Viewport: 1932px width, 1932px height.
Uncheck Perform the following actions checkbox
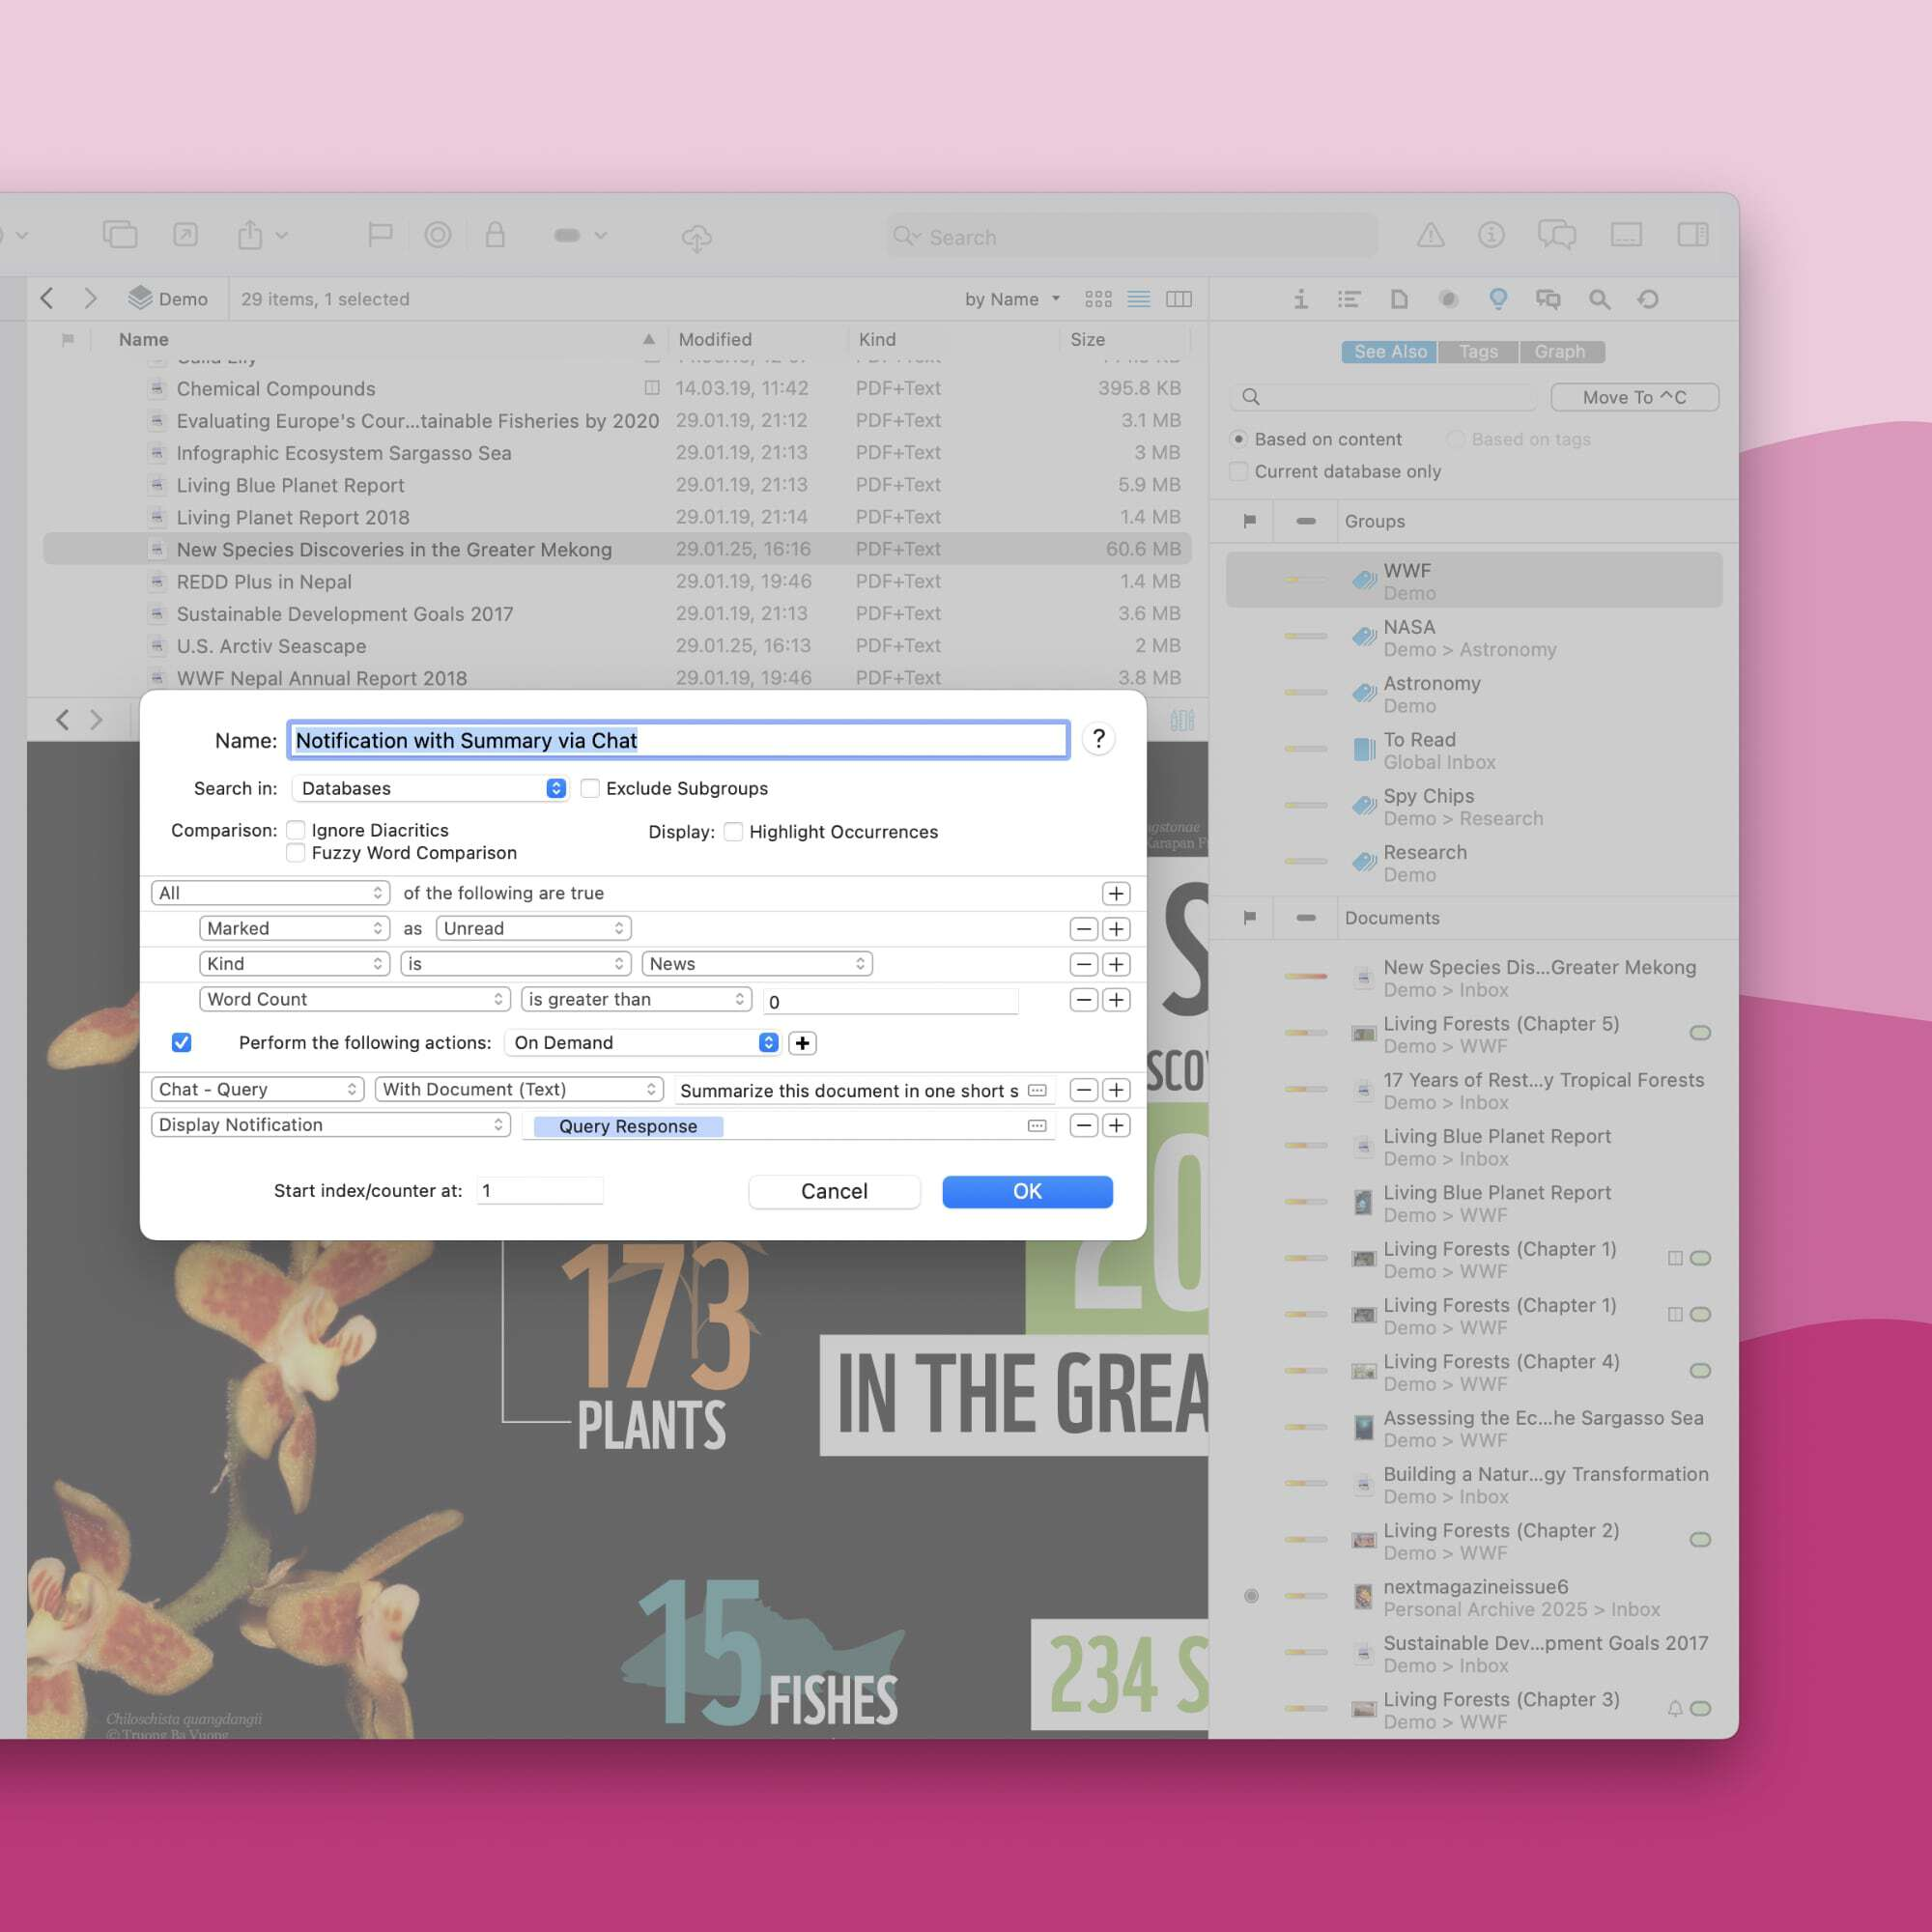(181, 1043)
